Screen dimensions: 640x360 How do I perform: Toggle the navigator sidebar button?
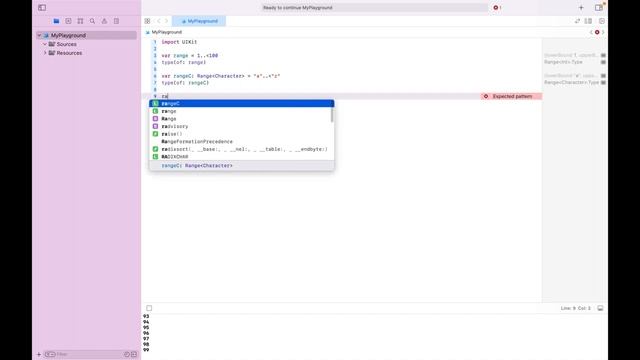click(42, 8)
